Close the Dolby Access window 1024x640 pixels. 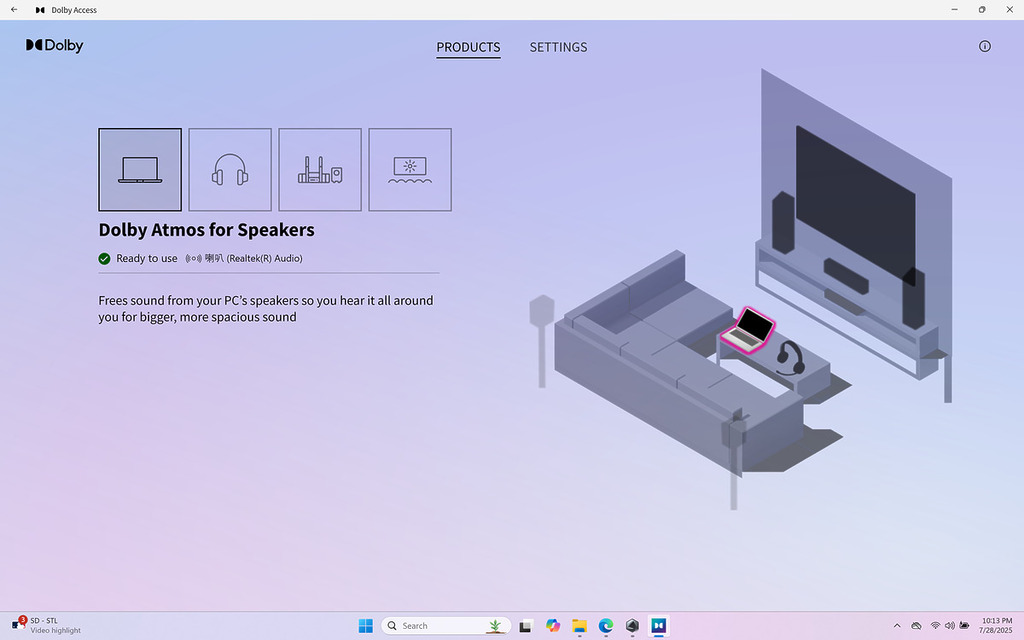coord(1010,10)
